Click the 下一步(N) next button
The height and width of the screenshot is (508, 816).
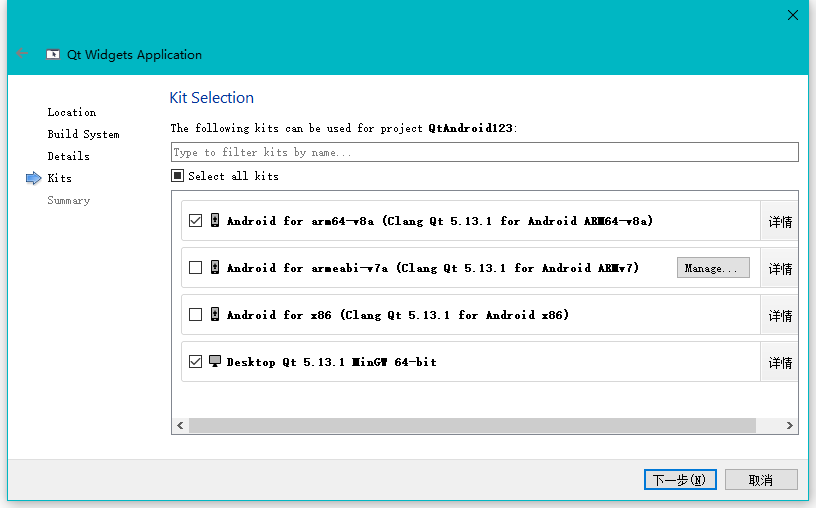(680, 479)
